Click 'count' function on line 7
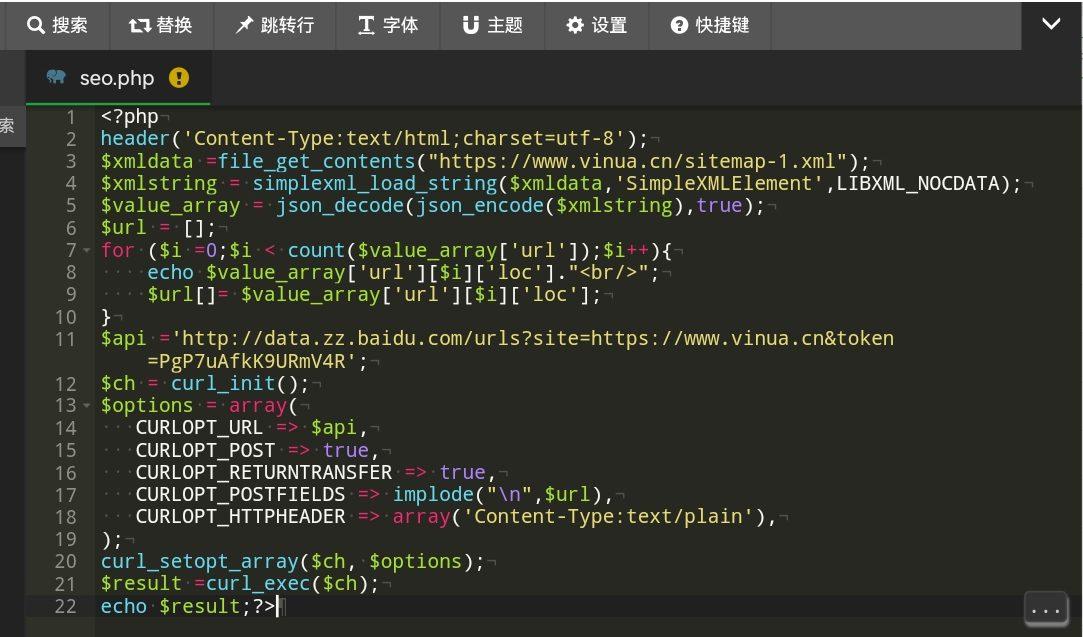 coord(316,249)
